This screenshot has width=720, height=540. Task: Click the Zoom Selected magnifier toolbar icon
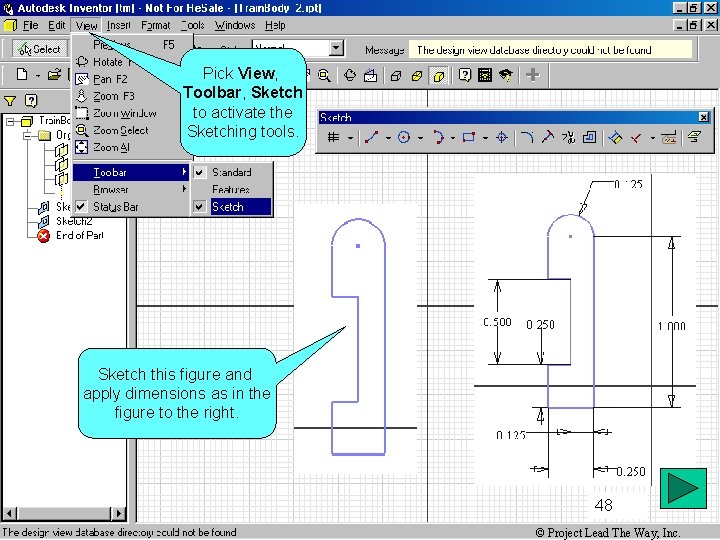[324, 75]
